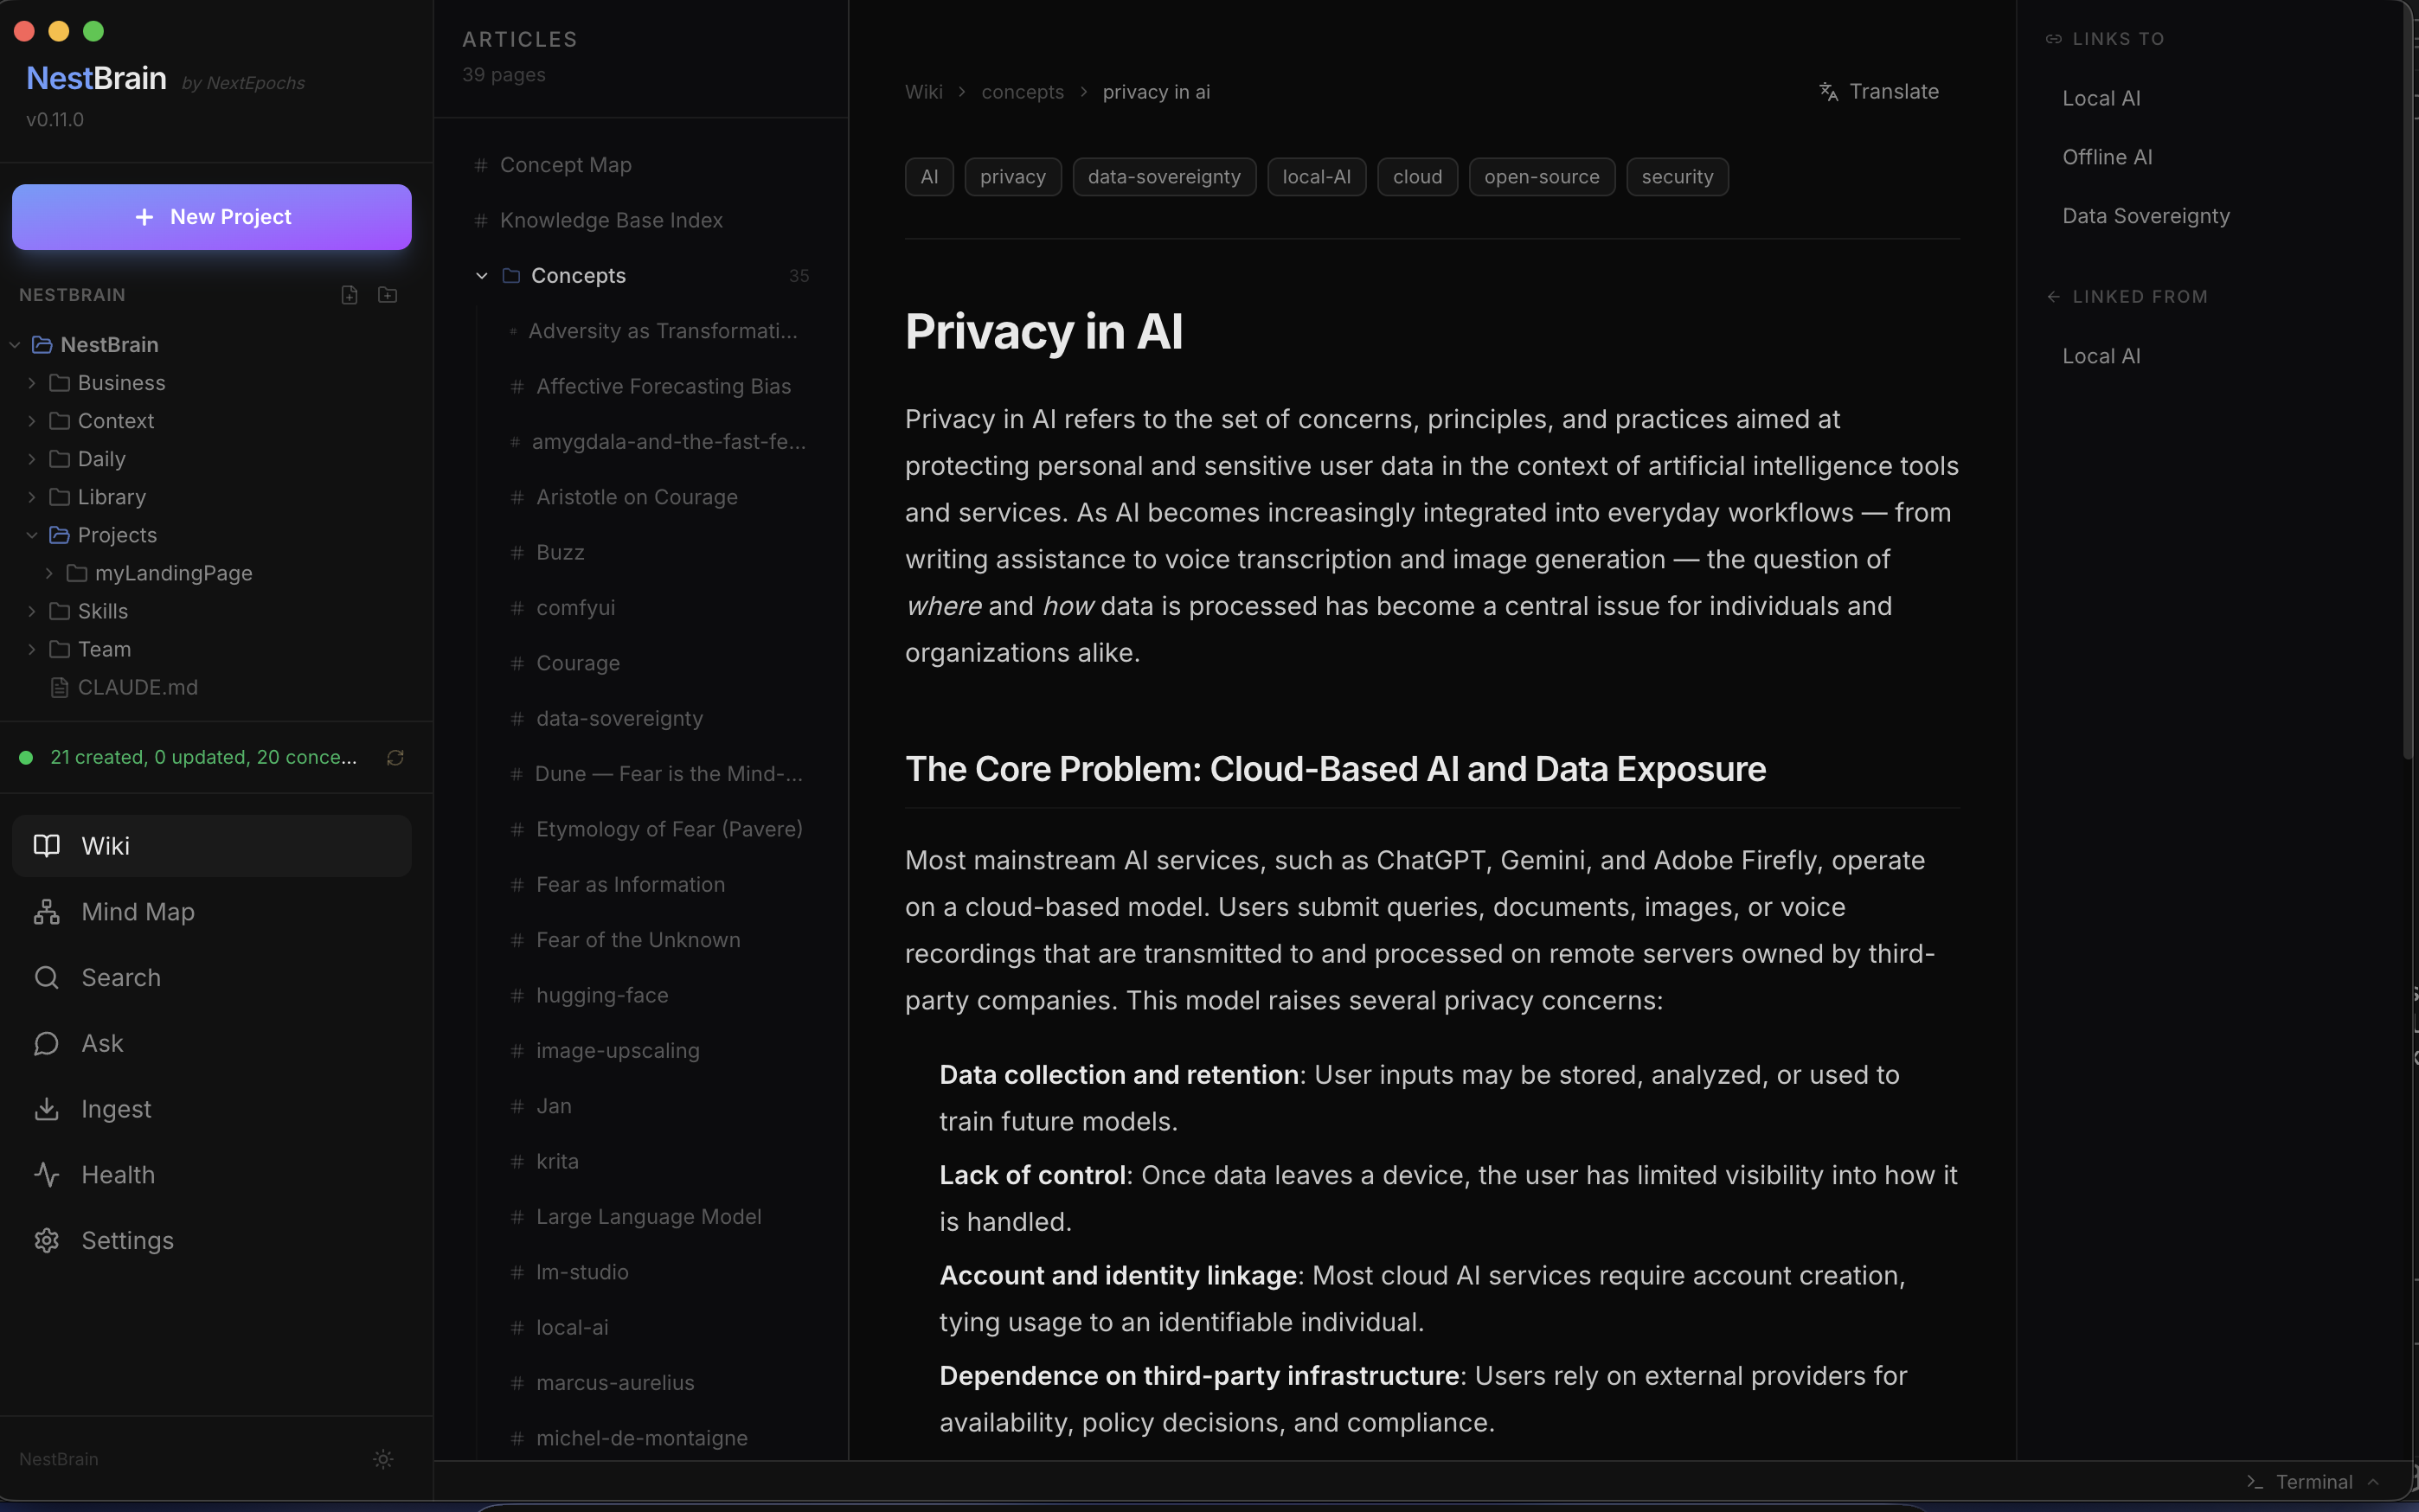Open the Ask chat icon
Image resolution: width=2419 pixels, height=1512 pixels.
(x=48, y=1043)
